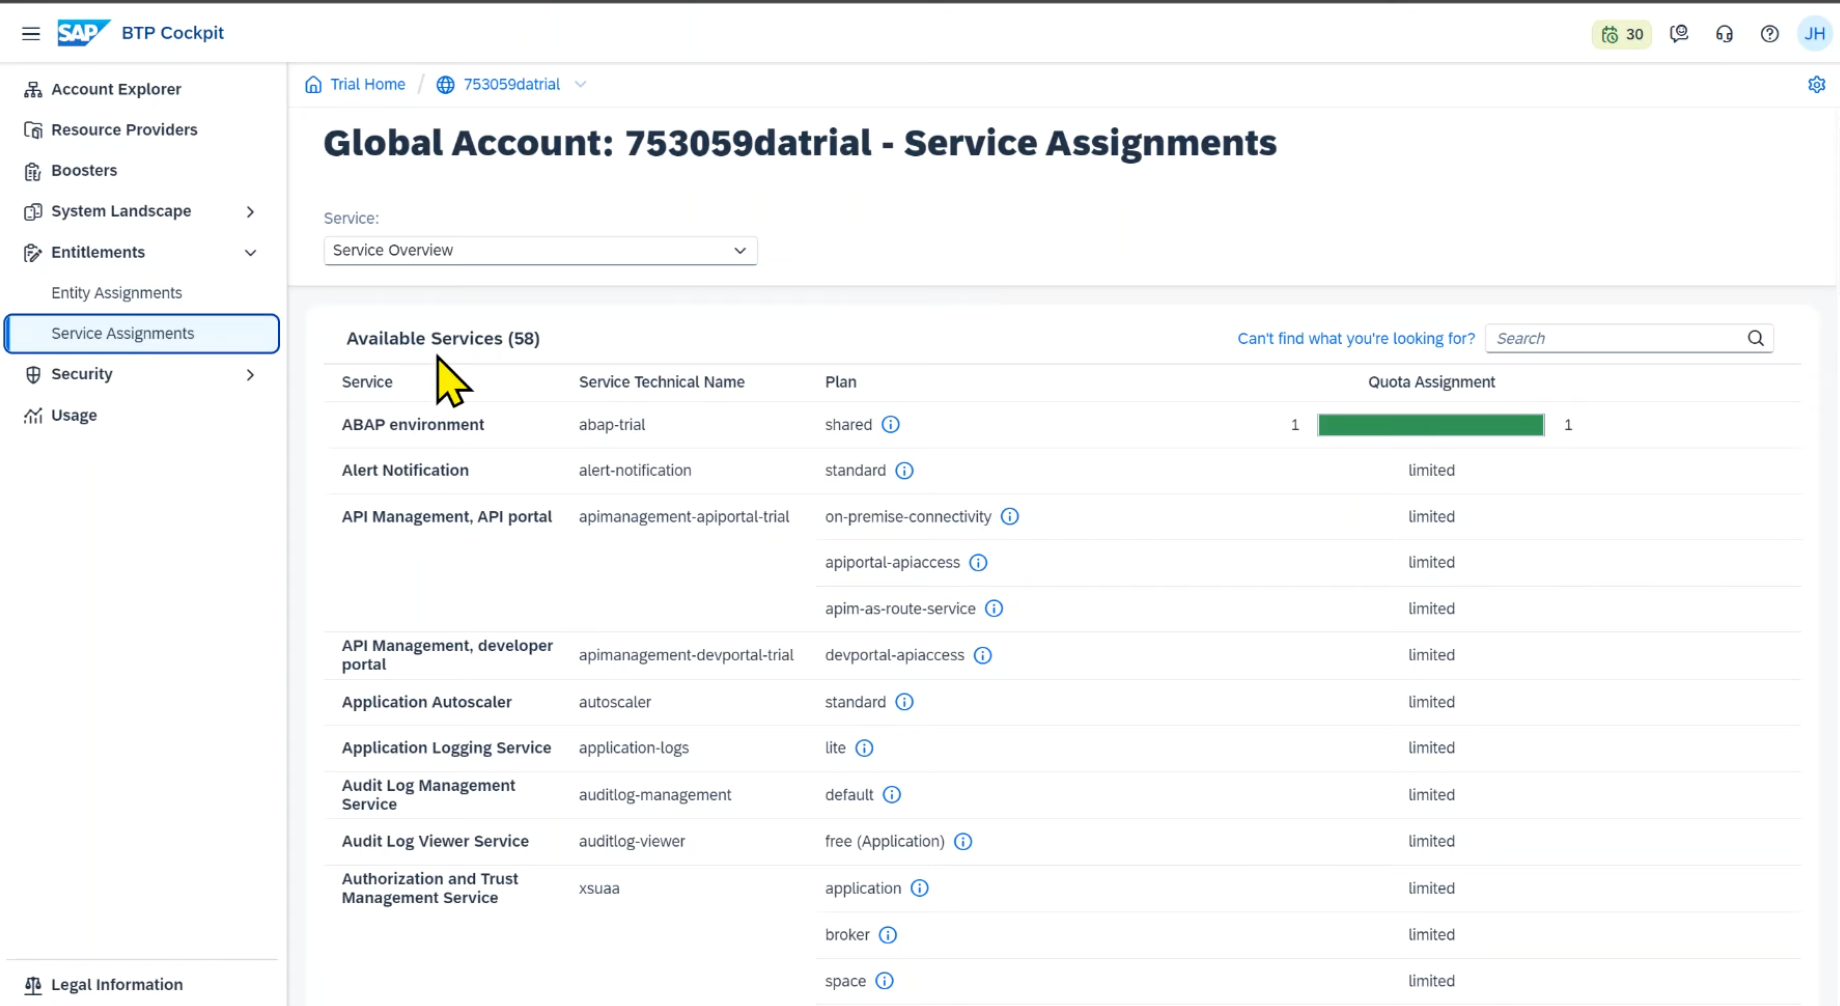The image size is (1840, 1006).
Task: Show info for abap-trial shared plan
Action: pyautogui.click(x=890, y=425)
